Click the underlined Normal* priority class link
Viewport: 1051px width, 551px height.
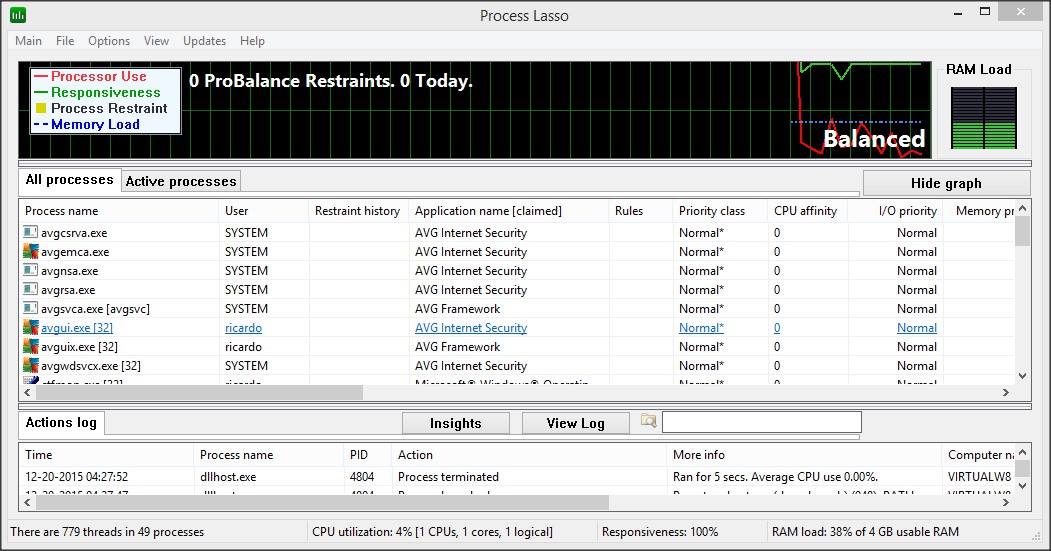pos(701,328)
